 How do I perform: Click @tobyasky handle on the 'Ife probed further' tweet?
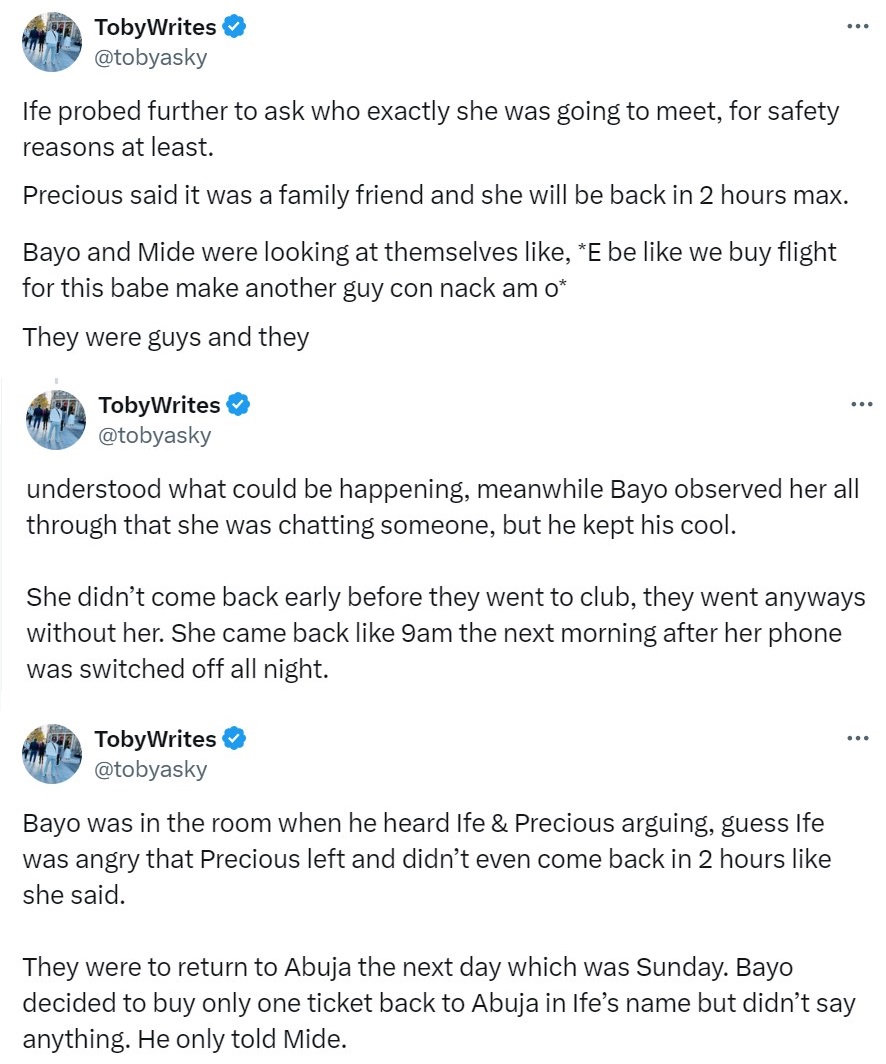click(151, 58)
